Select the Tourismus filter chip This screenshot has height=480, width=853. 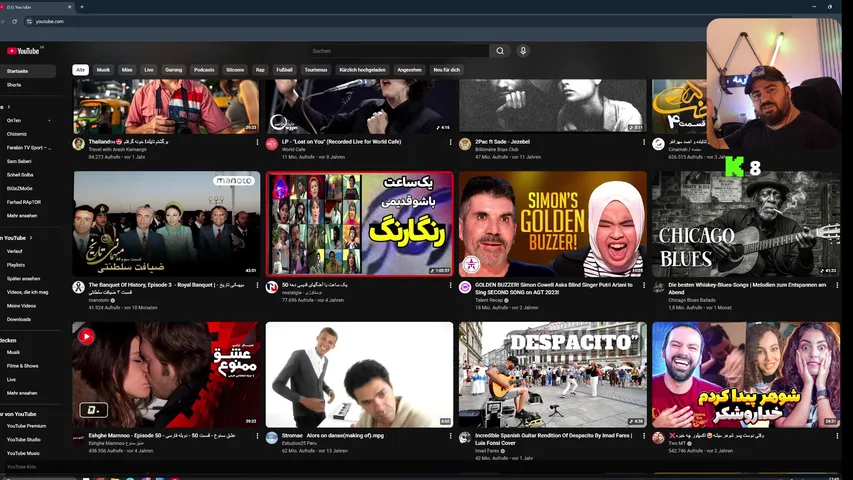pyautogui.click(x=316, y=70)
